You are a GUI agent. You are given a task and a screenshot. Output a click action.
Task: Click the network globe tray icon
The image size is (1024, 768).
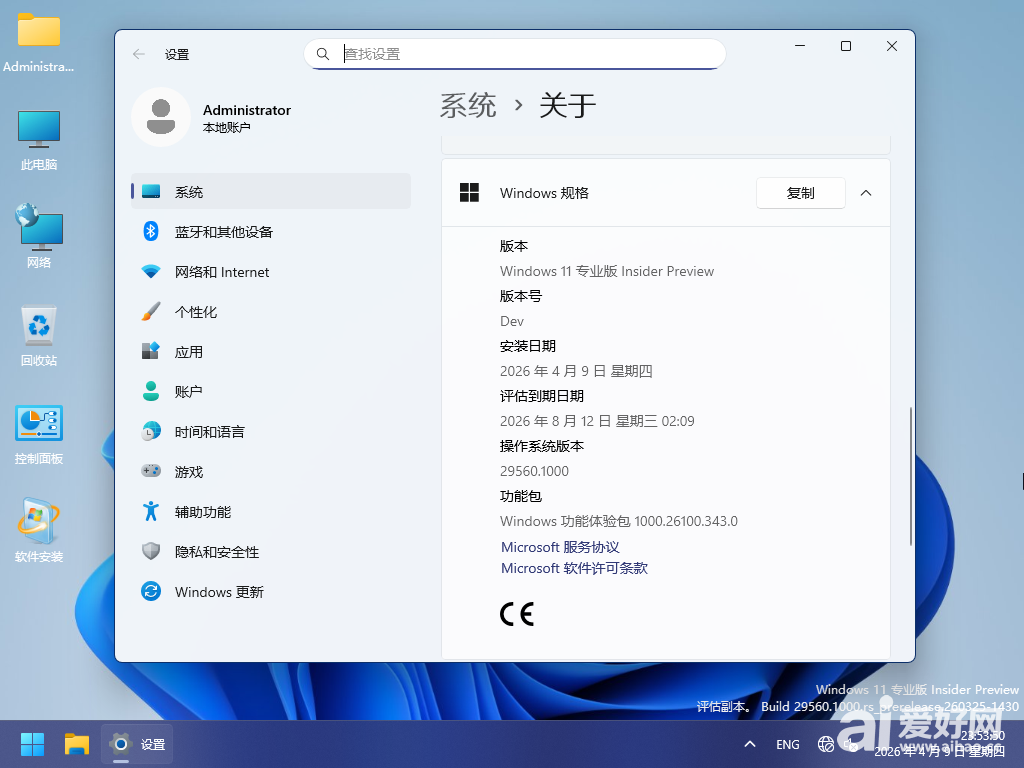(825, 744)
